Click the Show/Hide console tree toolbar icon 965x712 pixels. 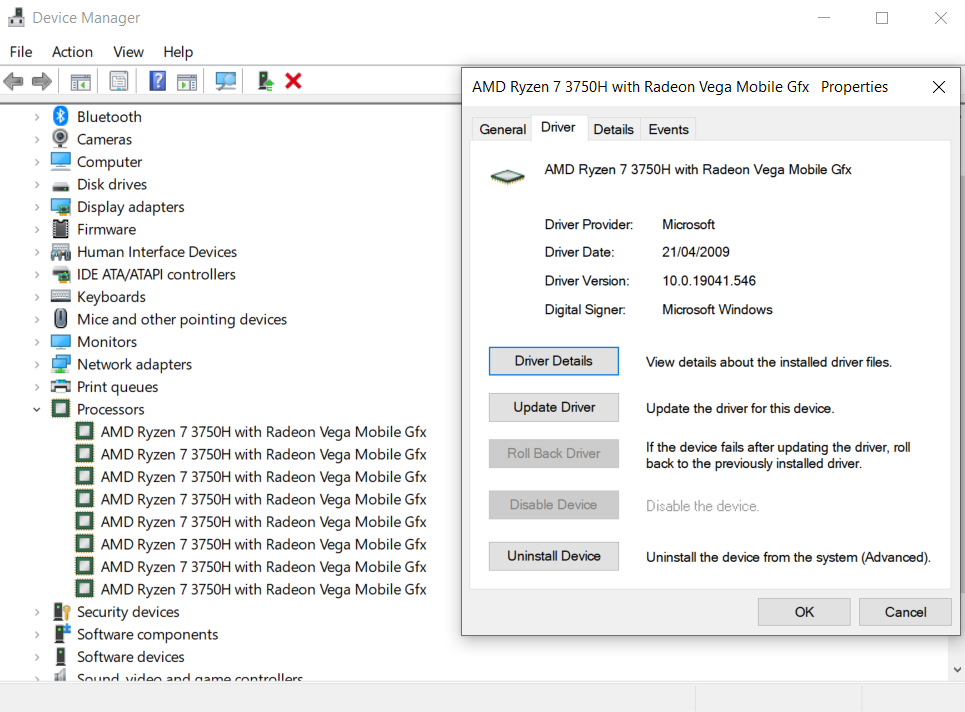tap(81, 81)
